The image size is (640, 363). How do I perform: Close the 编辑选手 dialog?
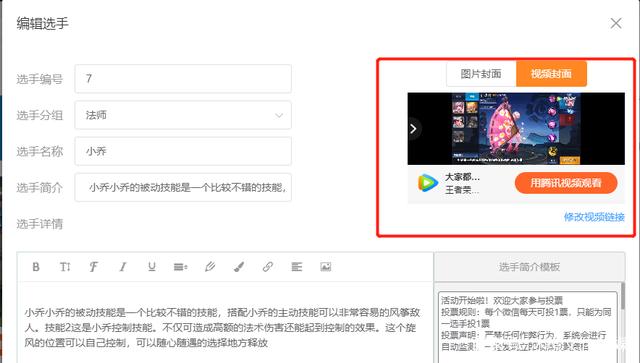(616, 23)
